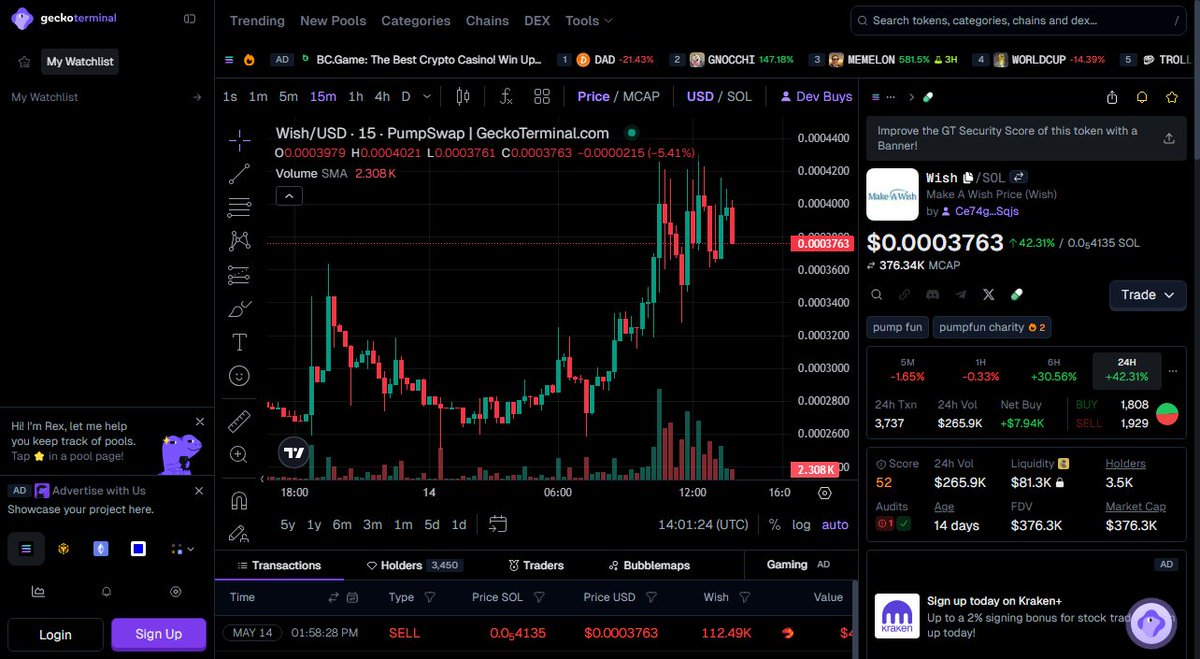
Task: Open the Chains menu
Action: pos(487,20)
